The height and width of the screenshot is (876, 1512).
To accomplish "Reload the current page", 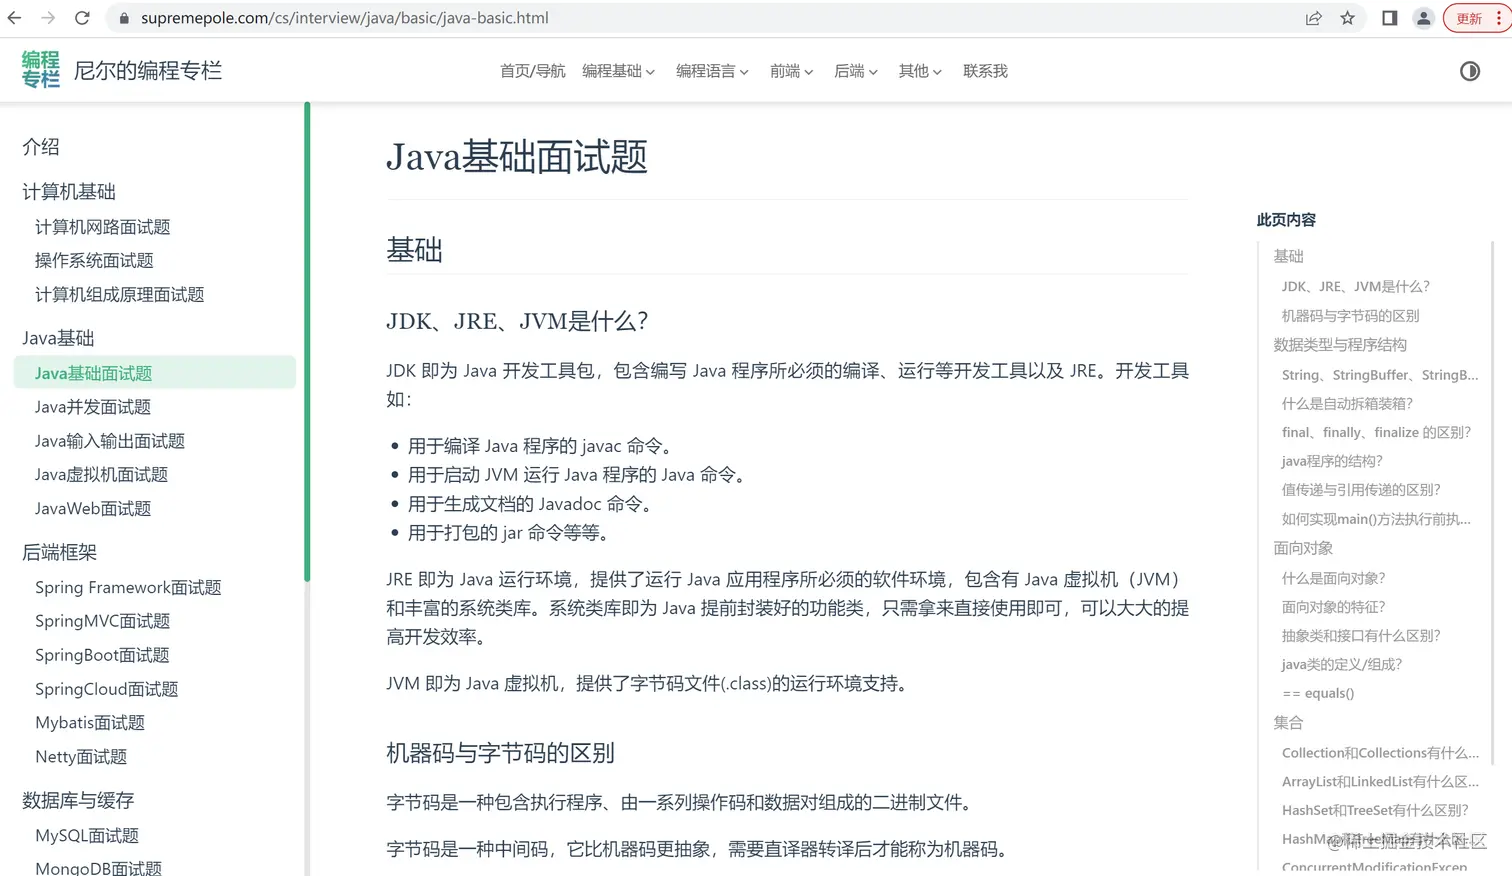I will [82, 17].
